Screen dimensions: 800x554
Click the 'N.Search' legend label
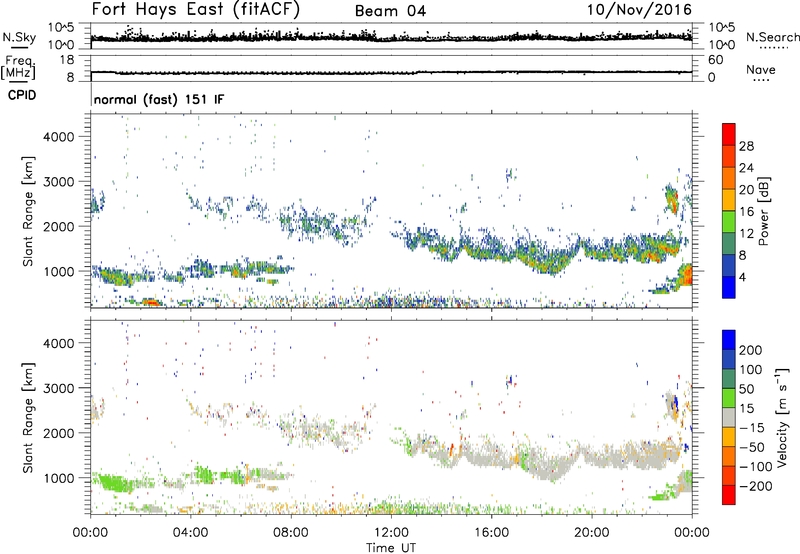[772, 37]
